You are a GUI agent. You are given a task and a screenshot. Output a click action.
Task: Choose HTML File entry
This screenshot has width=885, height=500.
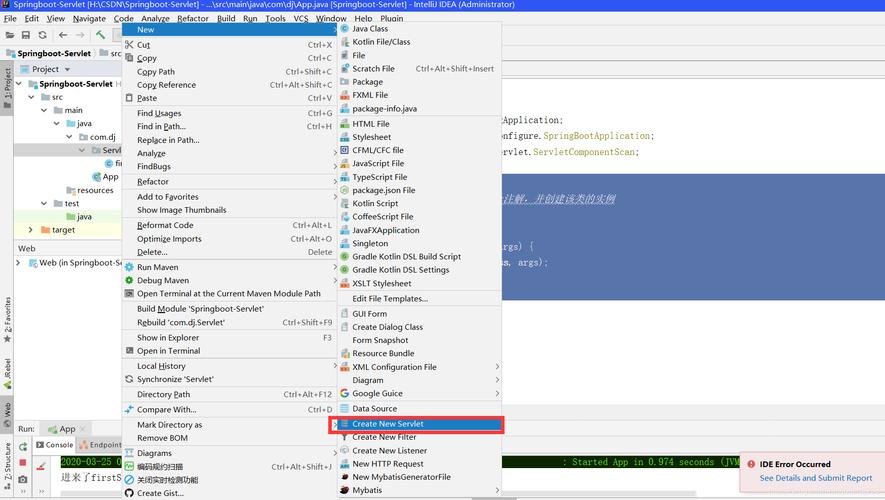coord(419,124)
